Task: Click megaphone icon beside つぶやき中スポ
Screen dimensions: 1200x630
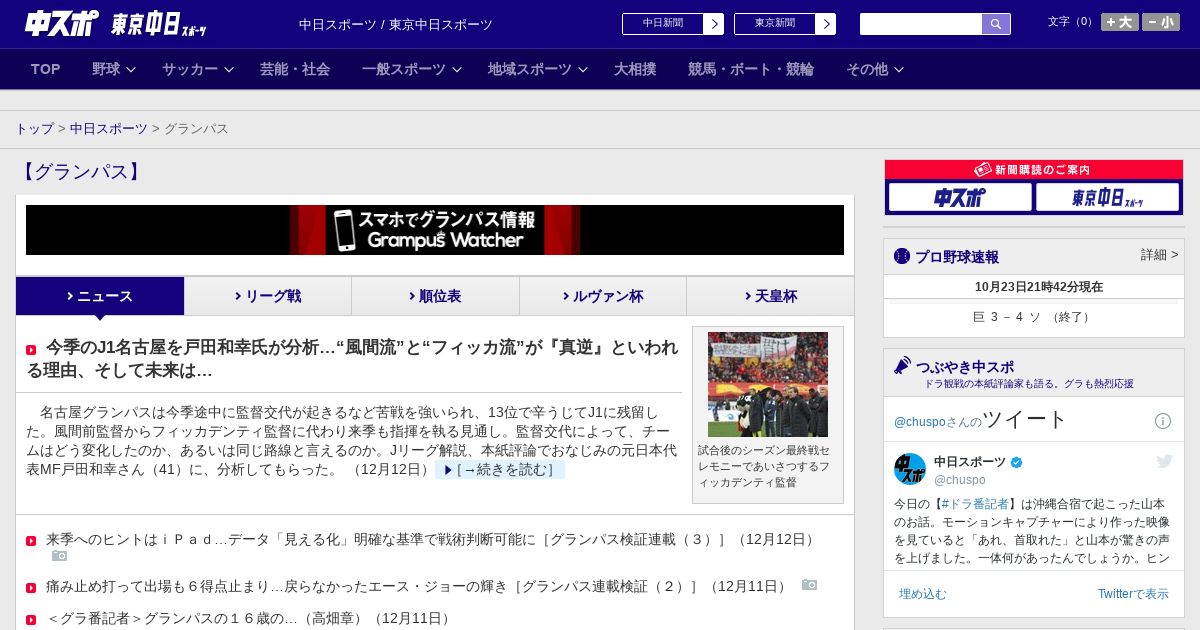Action: click(x=902, y=366)
